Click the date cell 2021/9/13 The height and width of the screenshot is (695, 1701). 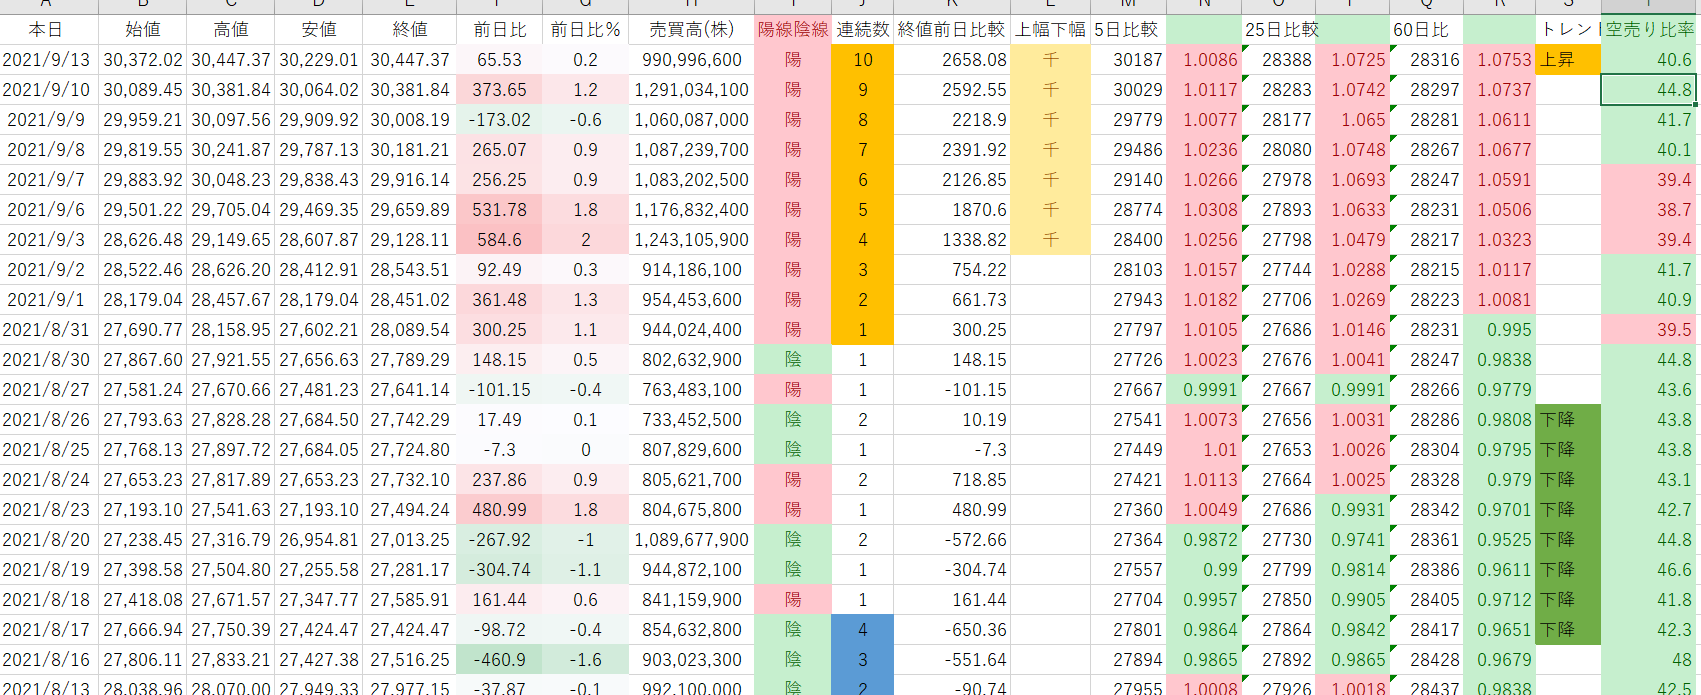49,60
